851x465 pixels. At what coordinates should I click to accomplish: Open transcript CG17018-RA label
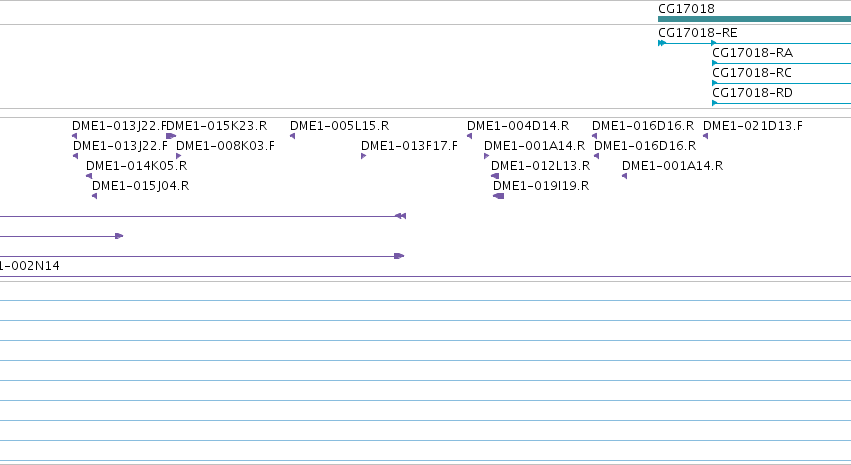coord(752,53)
